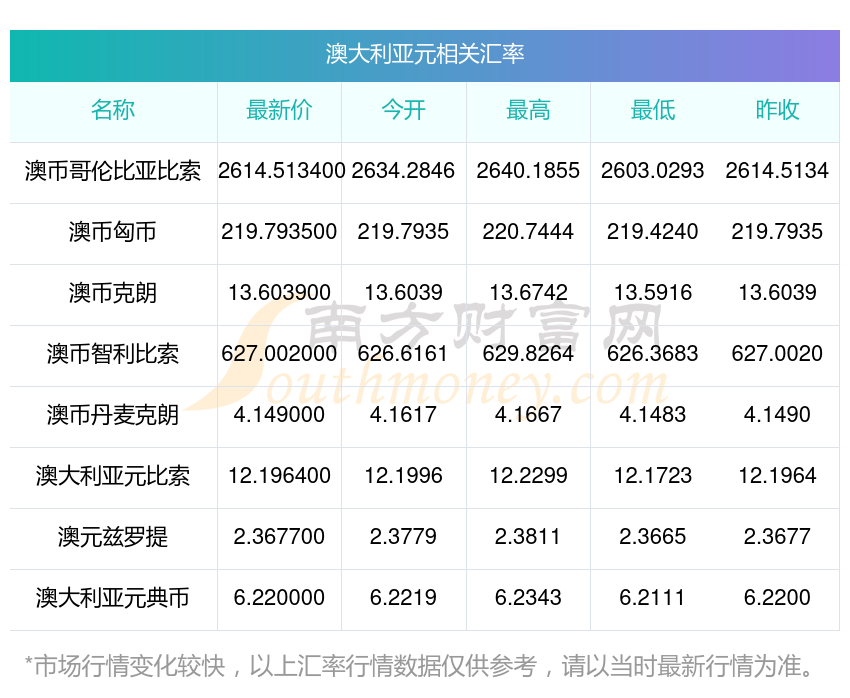Screen dimensions: 850x698
Task: Select the 昨收 column header
Action: [x=777, y=110]
